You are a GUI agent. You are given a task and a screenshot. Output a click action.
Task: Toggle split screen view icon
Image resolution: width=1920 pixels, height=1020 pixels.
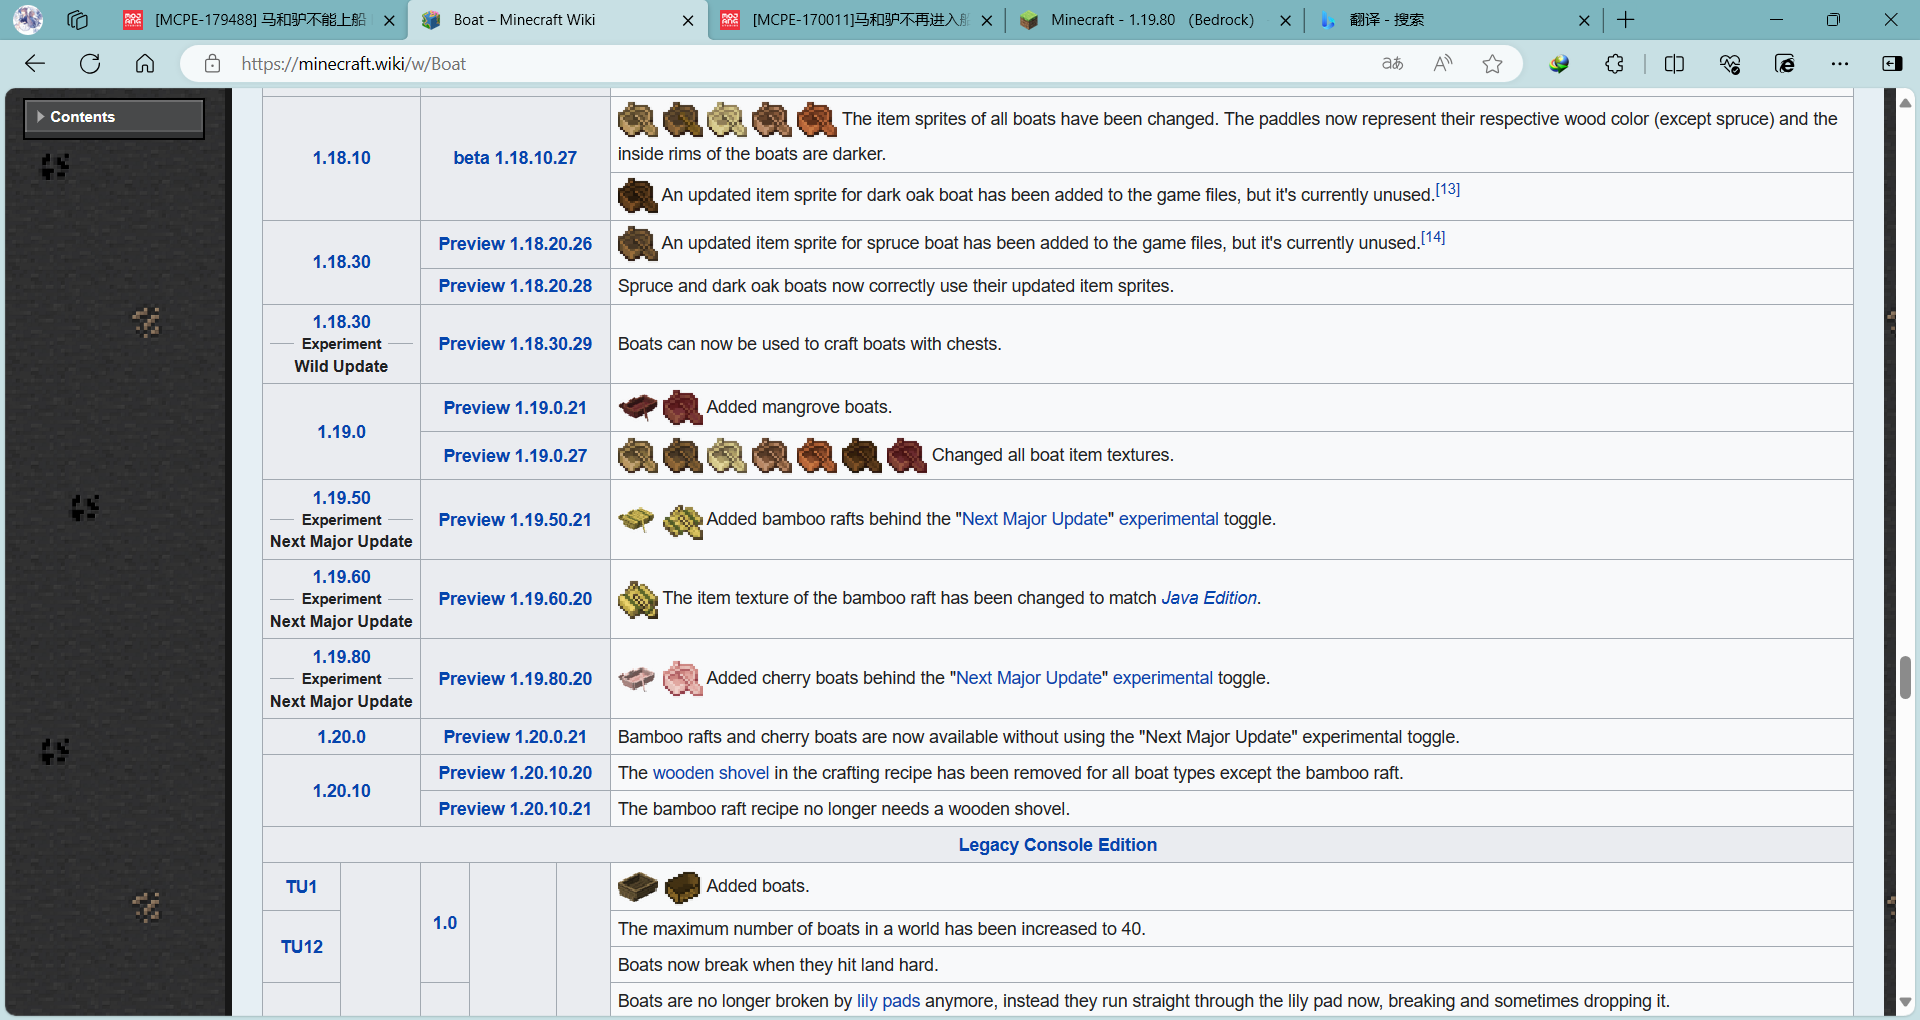(1674, 64)
